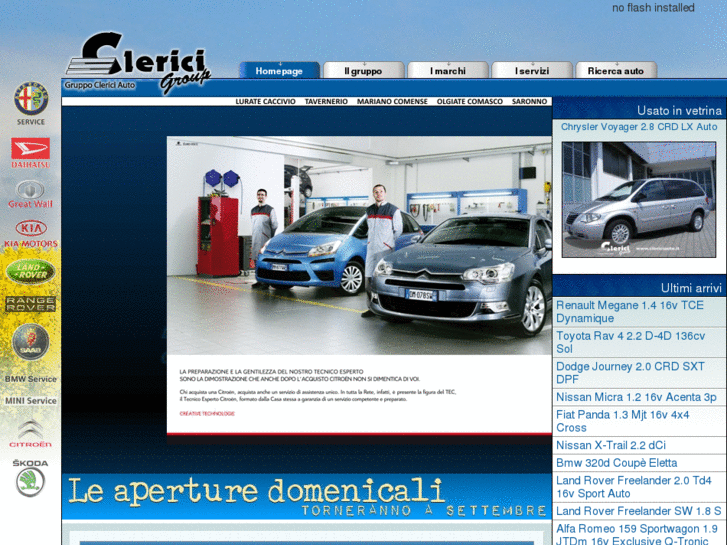Open the I marchi tab
Image resolution: width=727 pixels, height=545 pixels.
point(448,71)
